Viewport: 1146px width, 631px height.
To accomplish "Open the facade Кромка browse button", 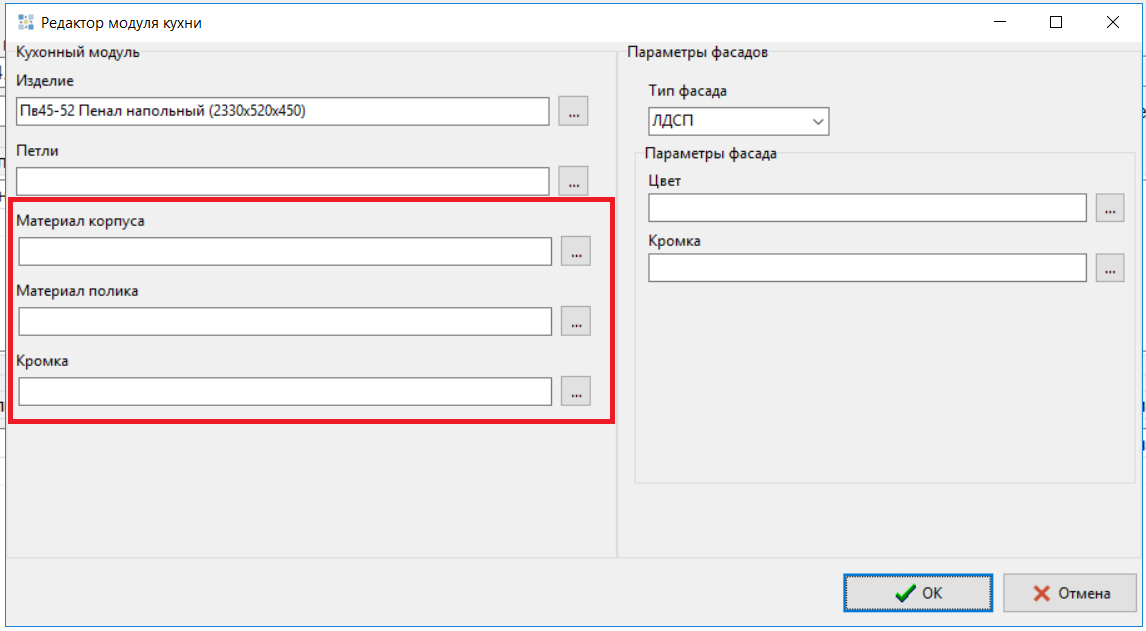I will [1109, 268].
